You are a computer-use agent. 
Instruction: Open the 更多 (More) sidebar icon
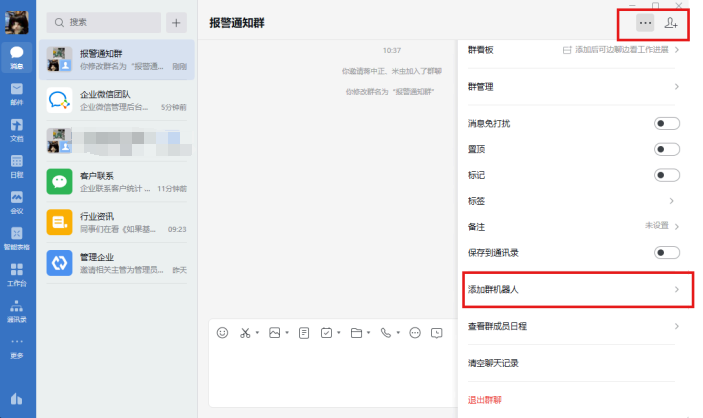(x=17, y=348)
